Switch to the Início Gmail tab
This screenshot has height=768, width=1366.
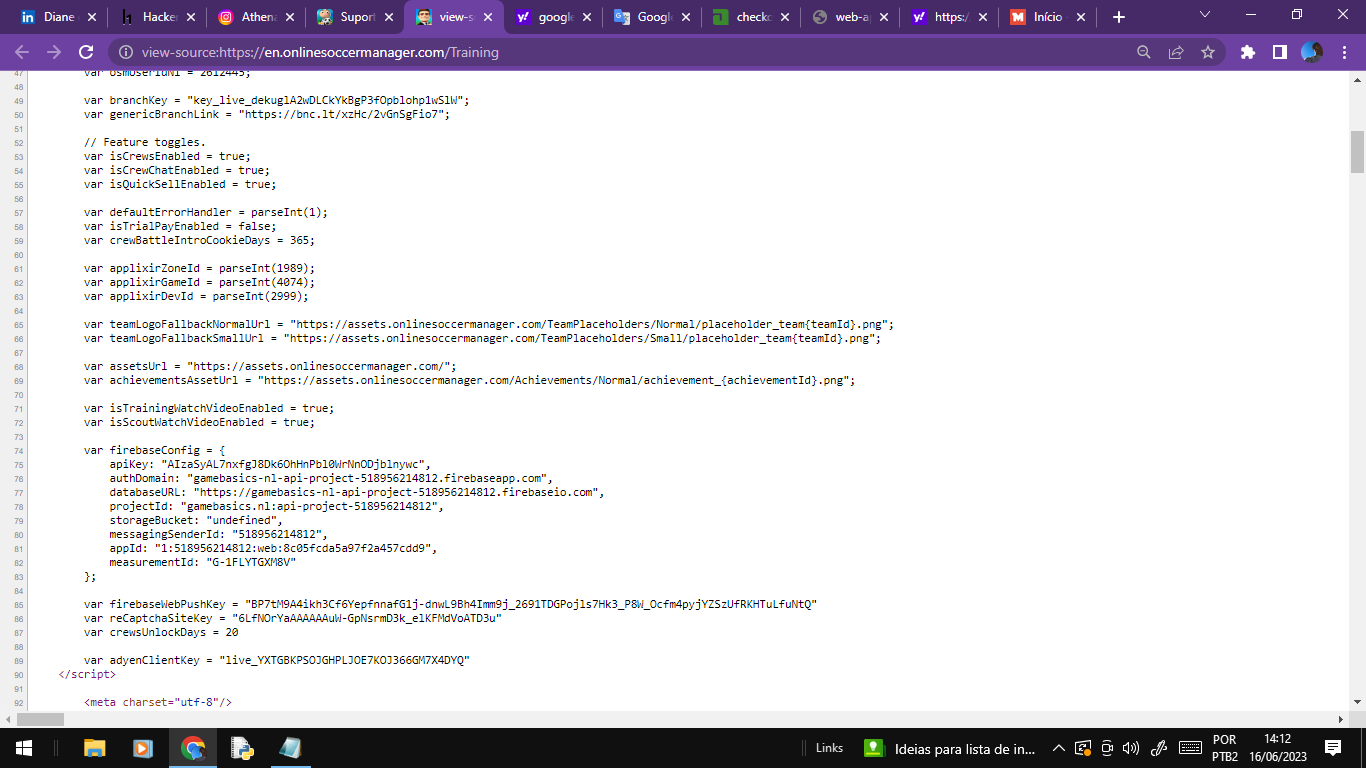(x=1046, y=17)
